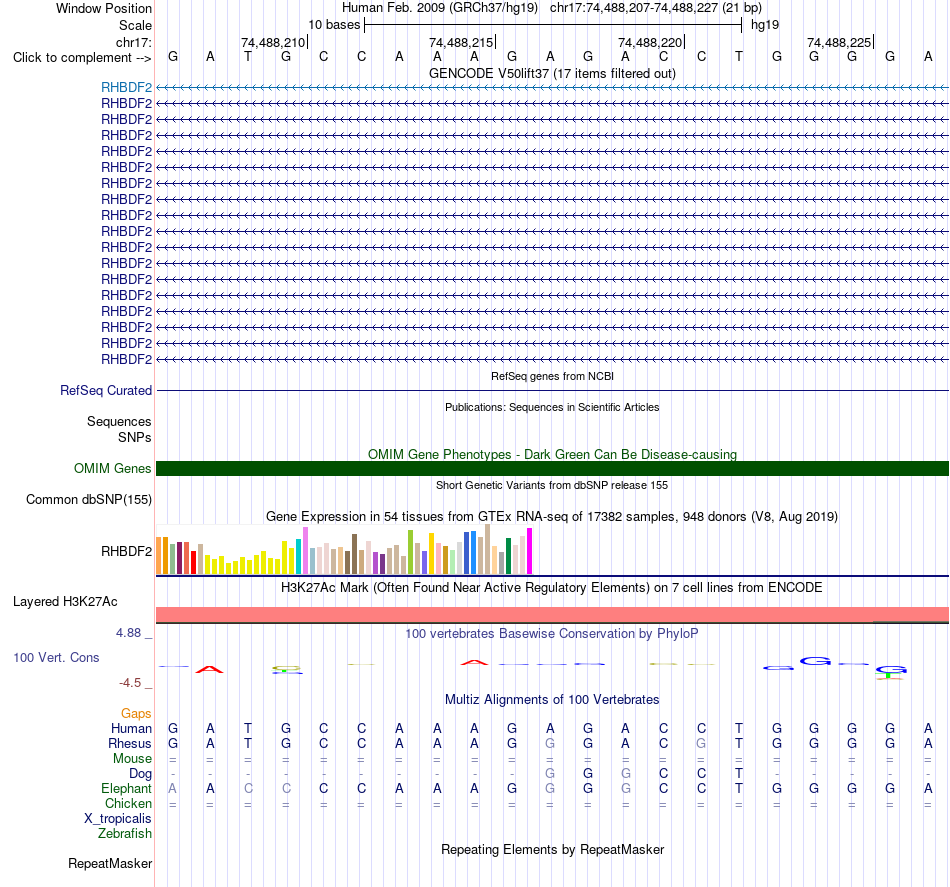Screen dimensions: 950x887
Task: Click the Layered H3K27Ac track label
Action: click(x=65, y=602)
